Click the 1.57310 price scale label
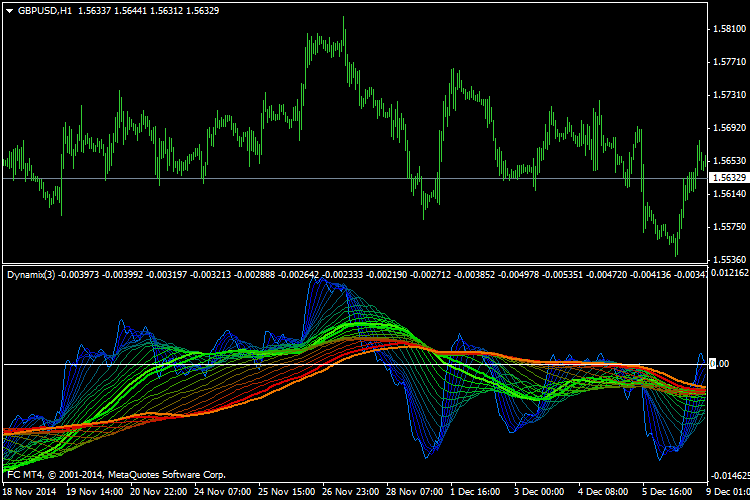750x500 pixels. [x=729, y=95]
